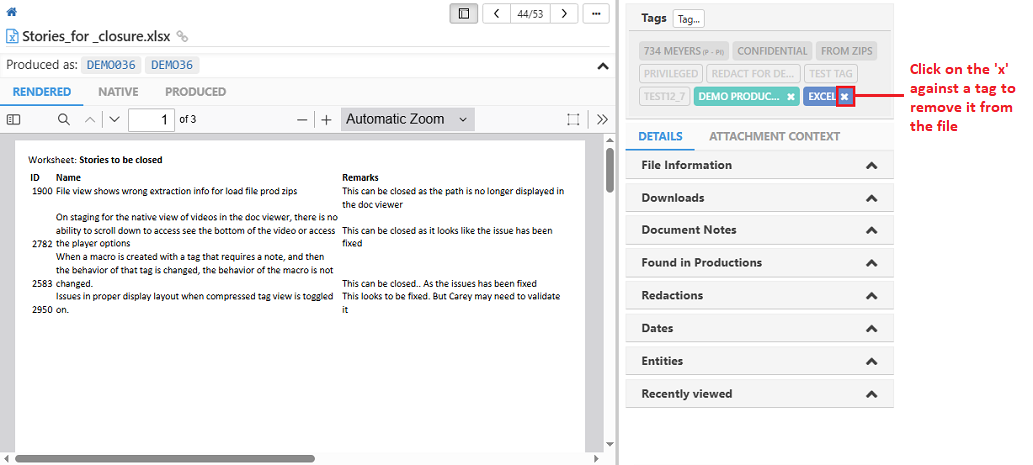Apply the 734 MEYERS tag
This screenshot has height=465, width=1033.
pos(684,51)
